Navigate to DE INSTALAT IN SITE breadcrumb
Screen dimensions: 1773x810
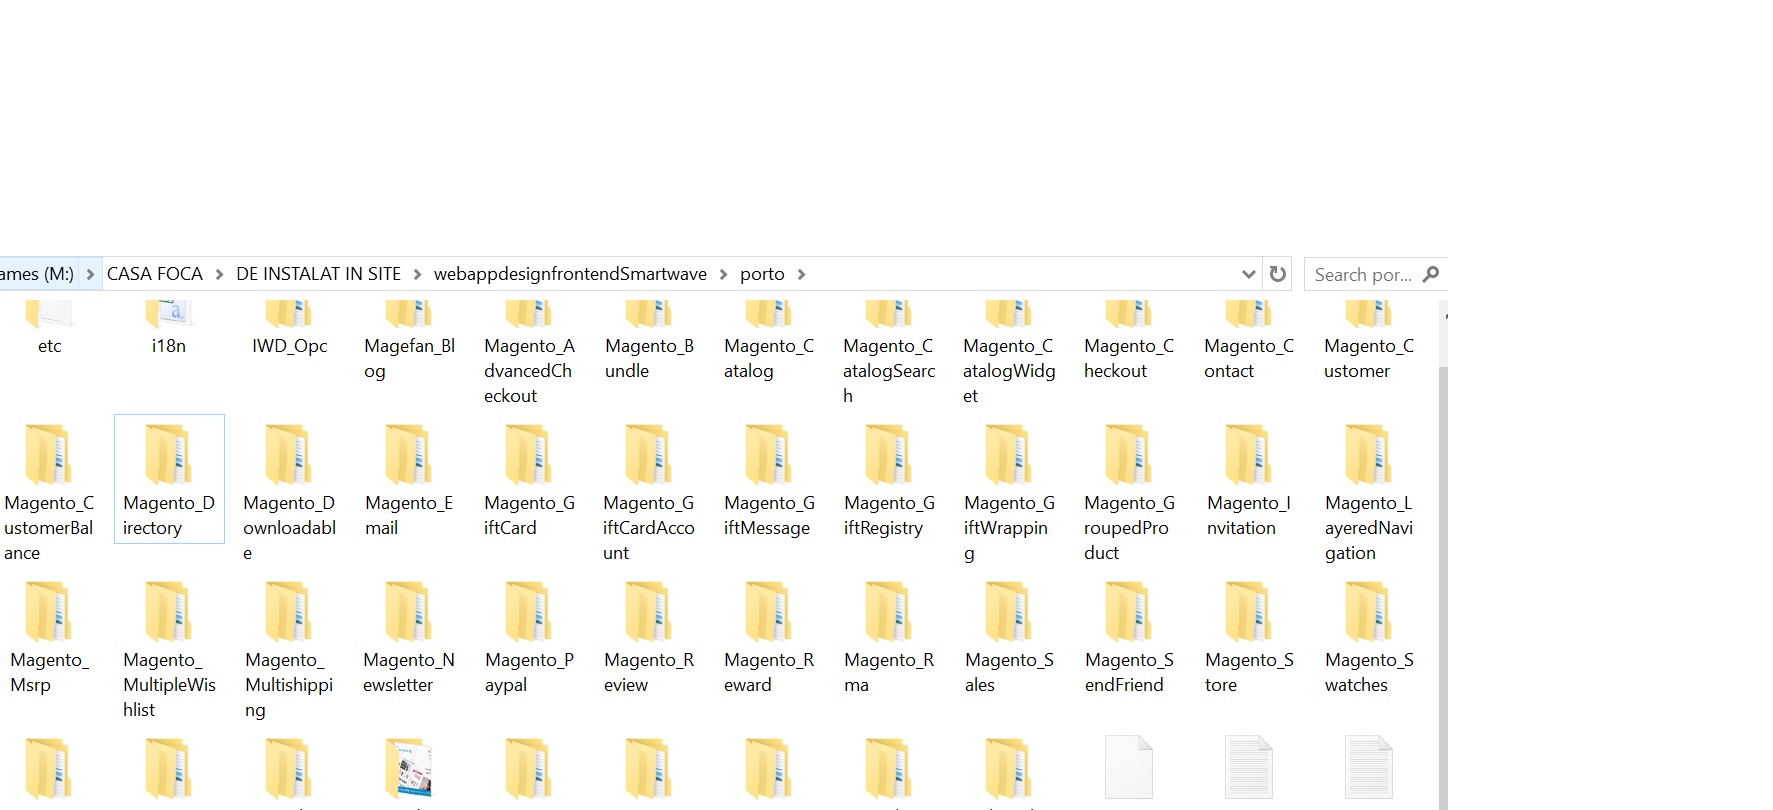tap(318, 274)
